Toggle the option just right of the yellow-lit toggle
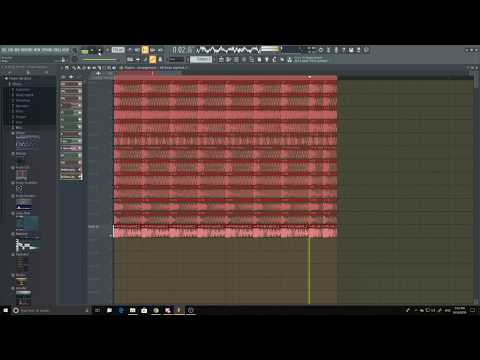 (153, 50)
